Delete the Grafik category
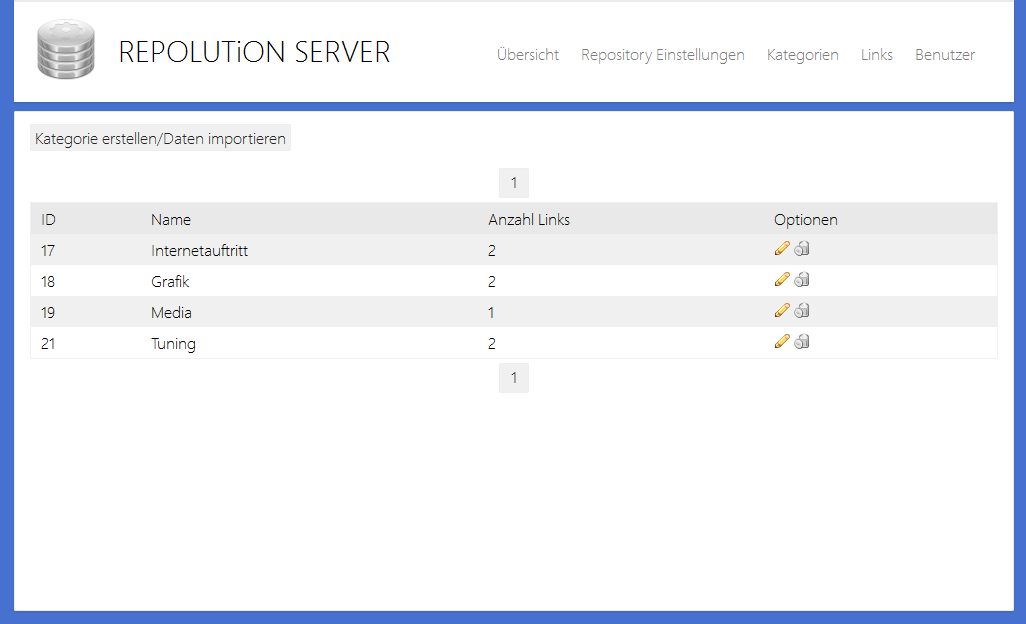Image resolution: width=1026 pixels, height=624 pixels. coord(801,279)
